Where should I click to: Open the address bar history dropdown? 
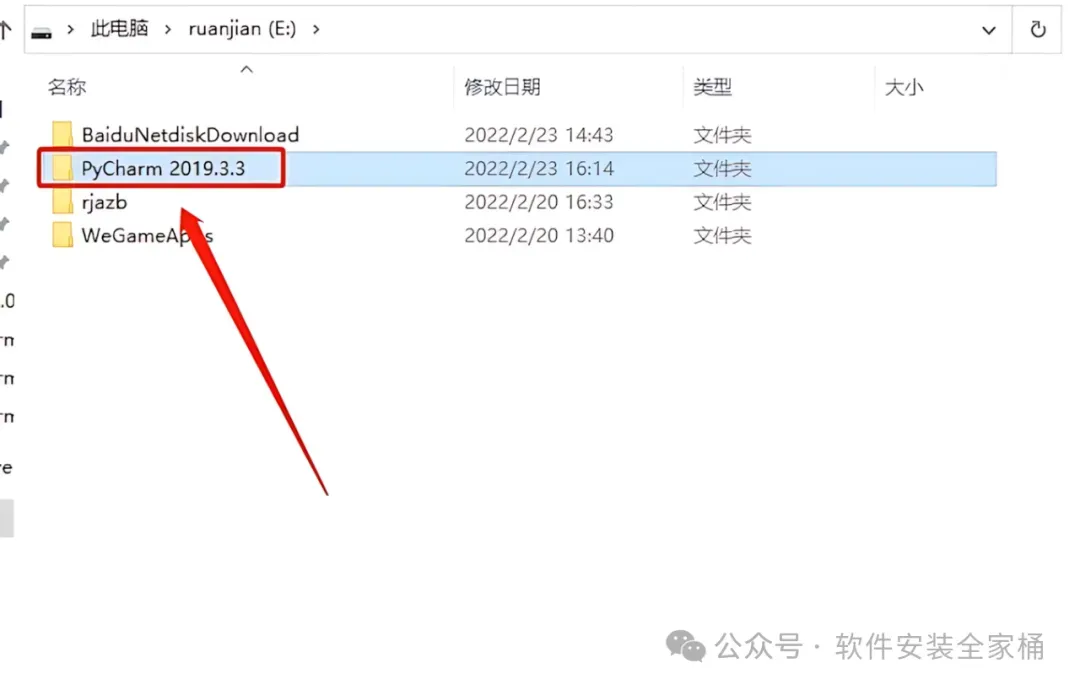[988, 30]
